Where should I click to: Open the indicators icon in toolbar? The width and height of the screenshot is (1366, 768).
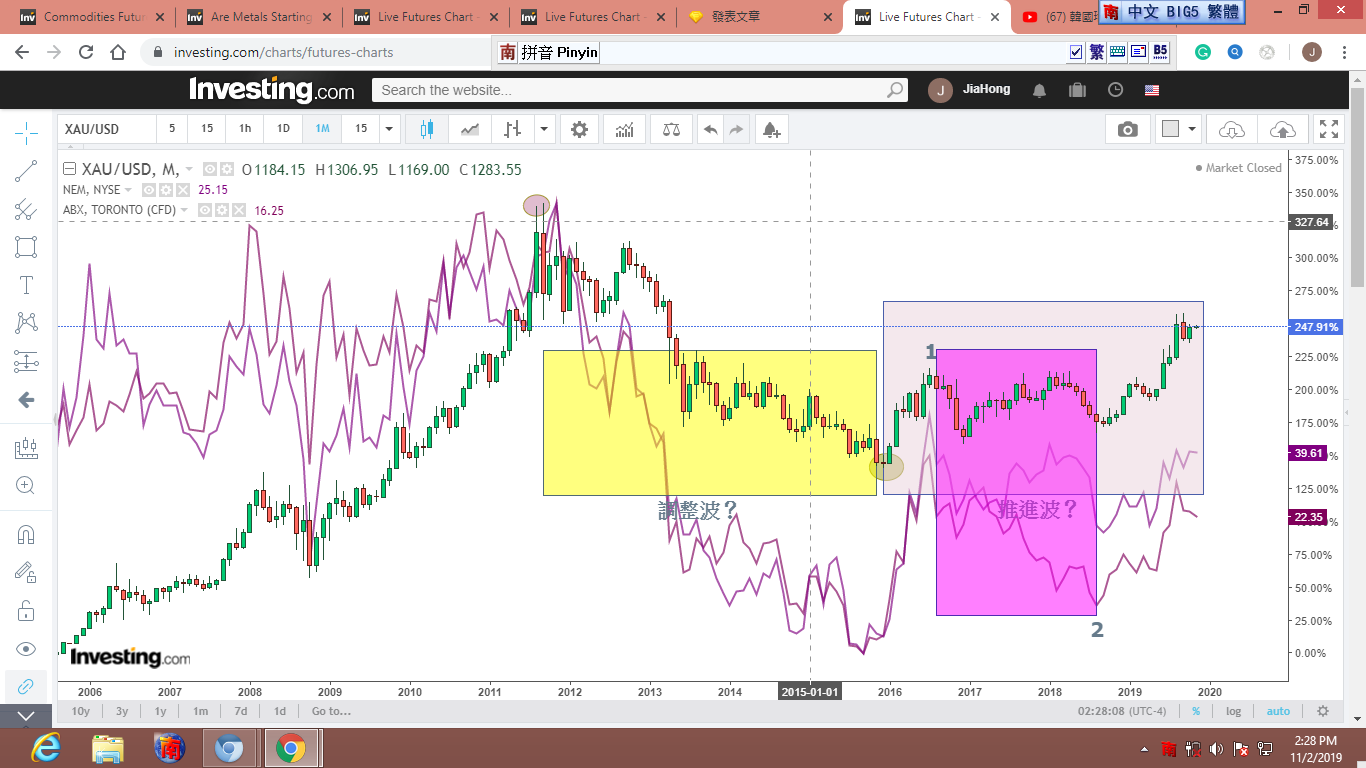(x=625, y=129)
